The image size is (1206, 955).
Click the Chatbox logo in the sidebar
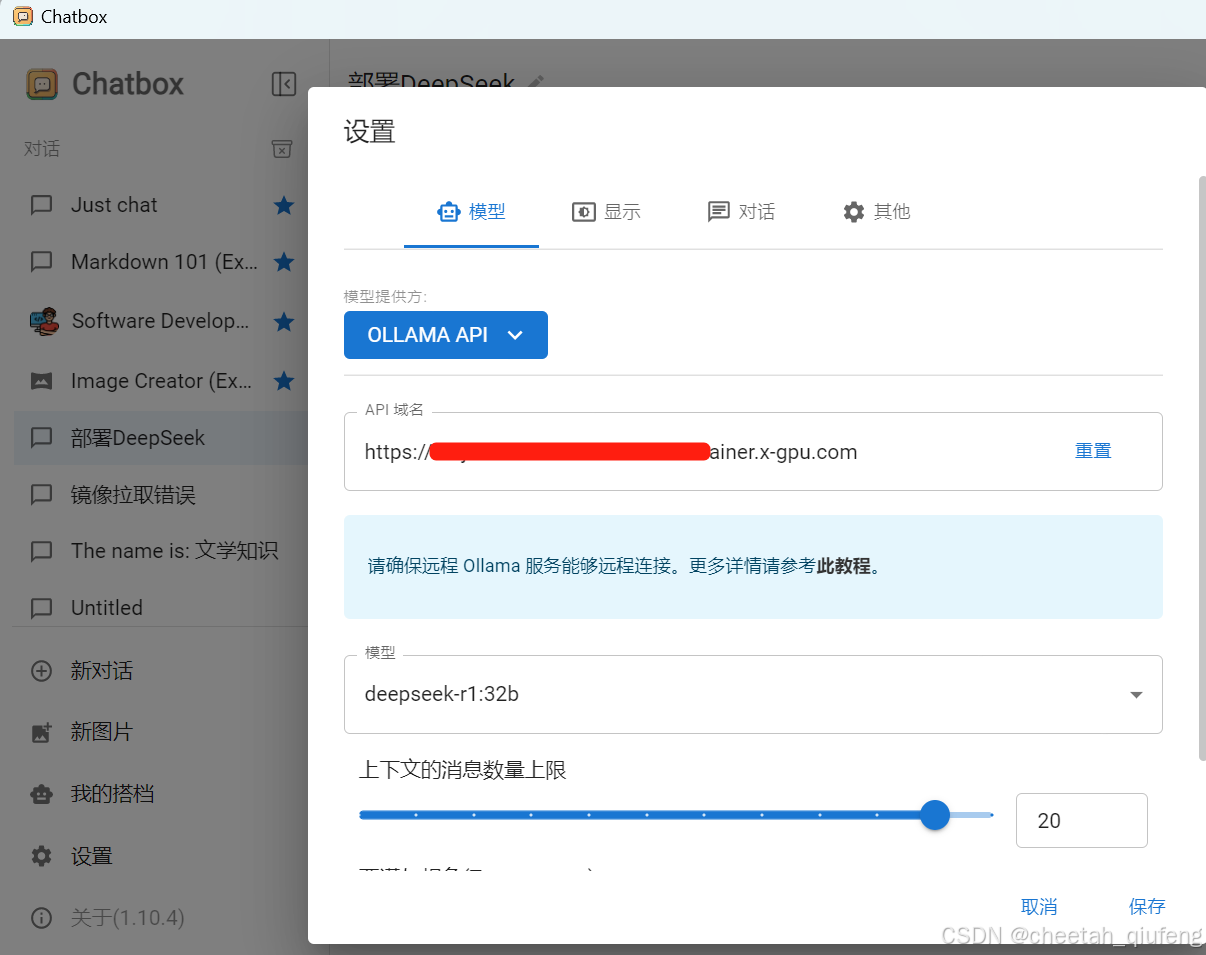click(x=42, y=84)
